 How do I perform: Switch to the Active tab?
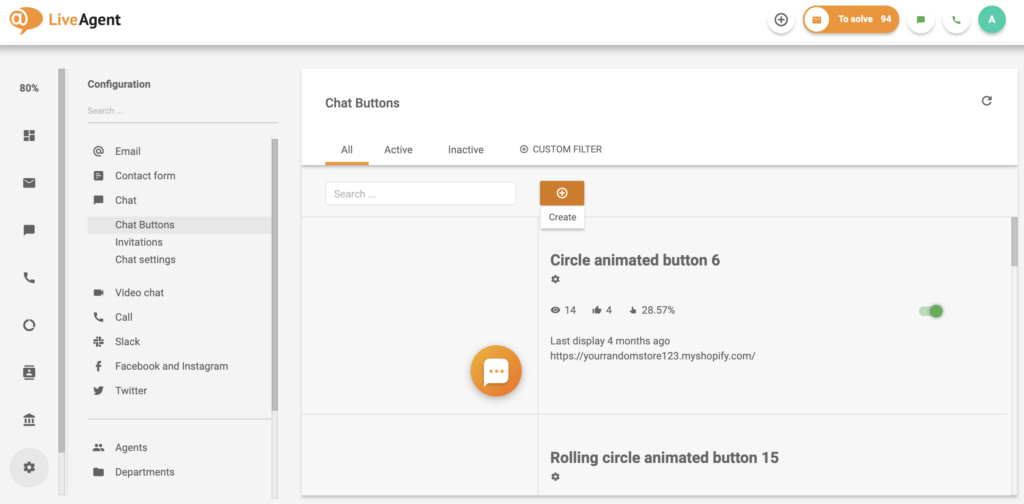(398, 150)
